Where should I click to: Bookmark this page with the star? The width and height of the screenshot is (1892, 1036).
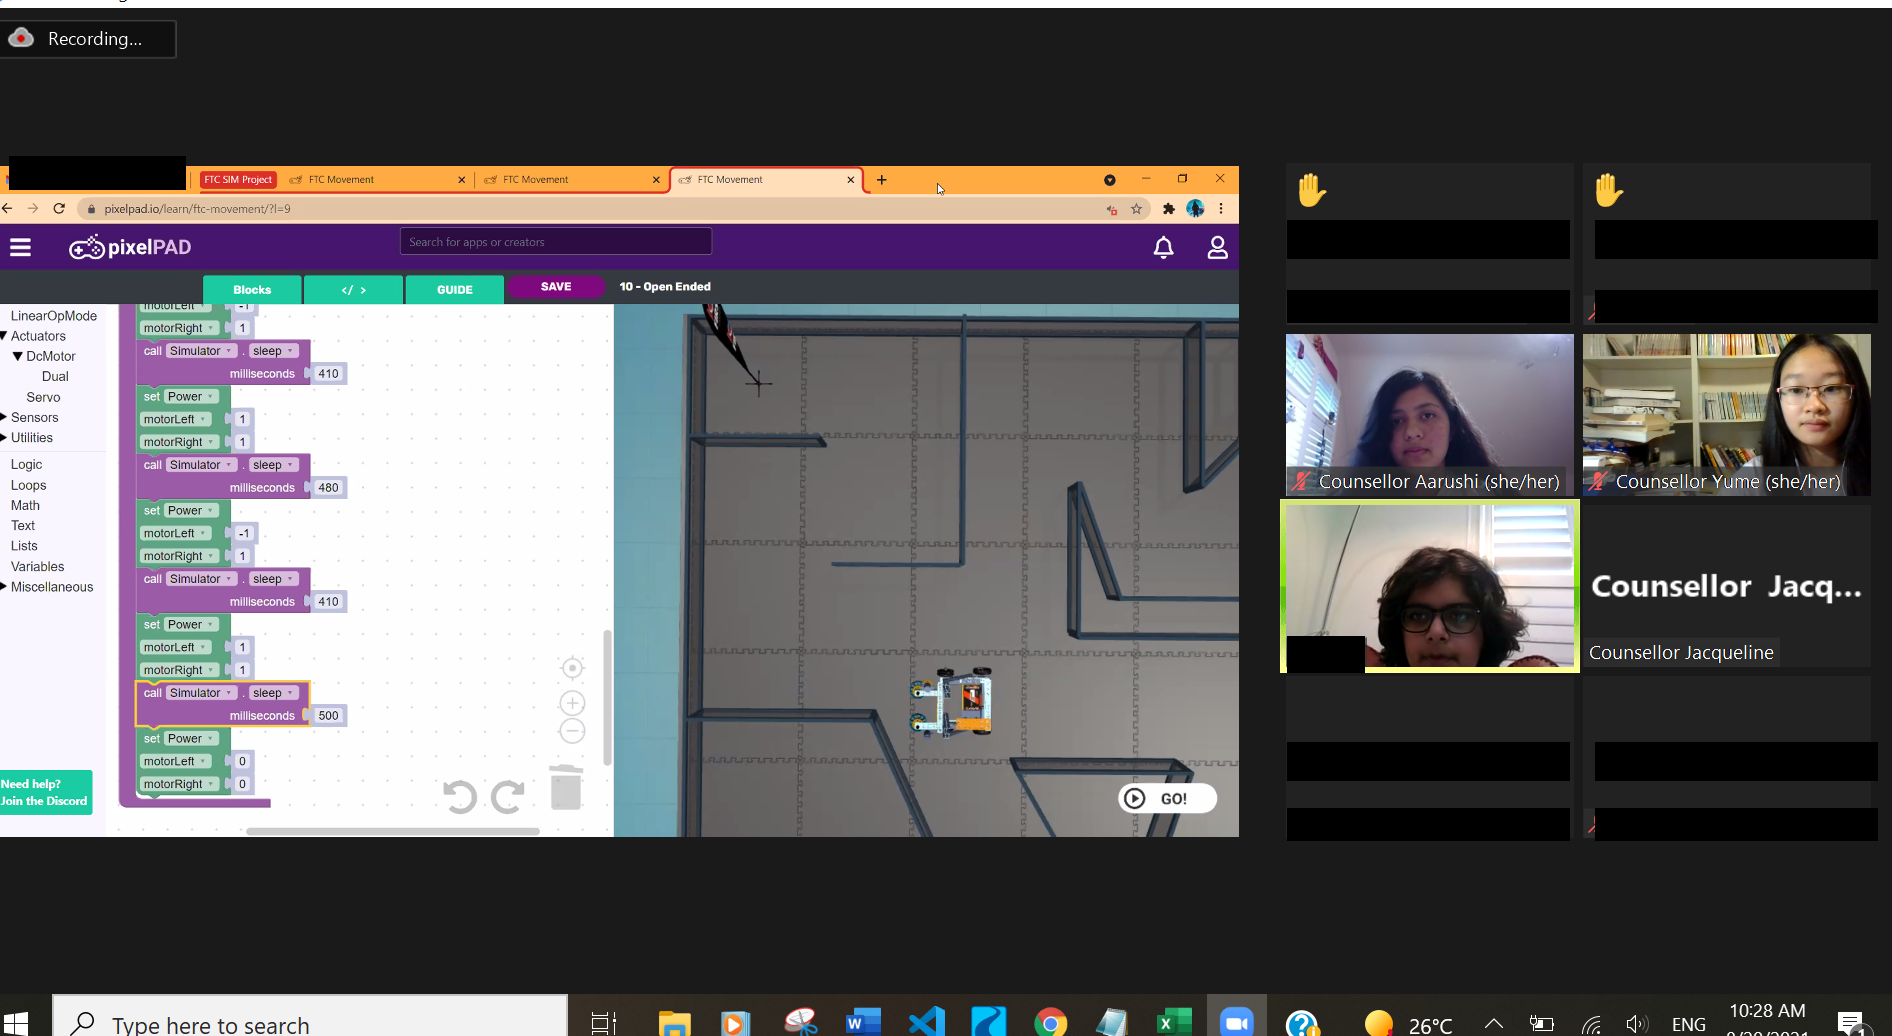click(1136, 209)
